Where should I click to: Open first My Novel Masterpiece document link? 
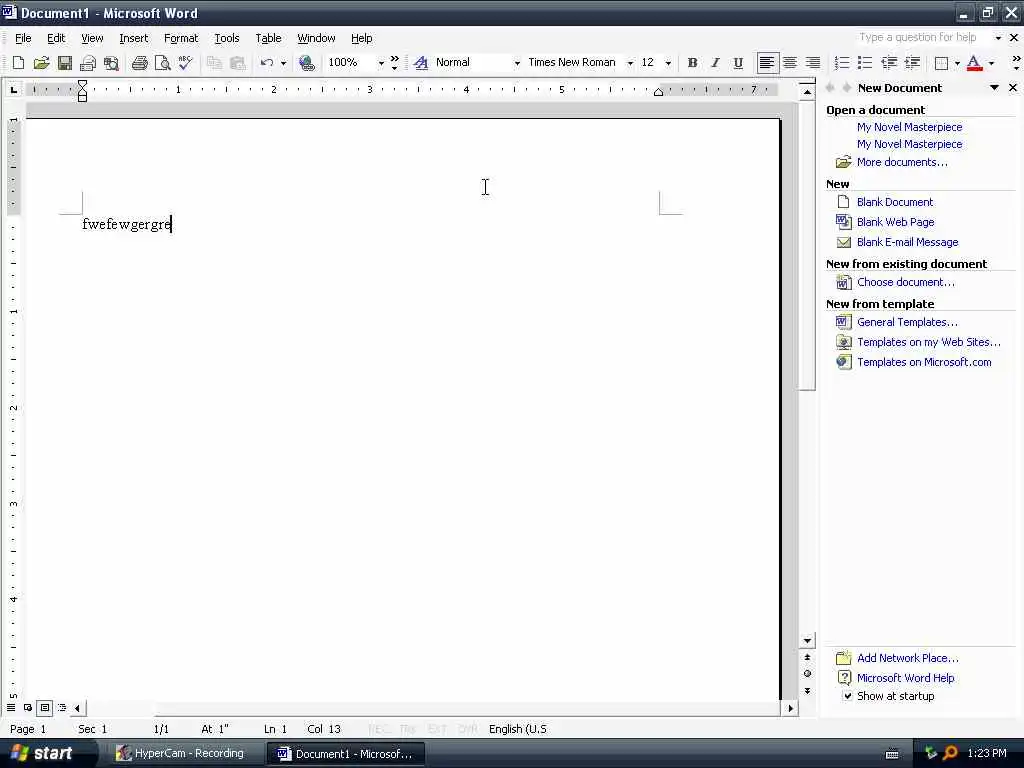(x=909, y=127)
